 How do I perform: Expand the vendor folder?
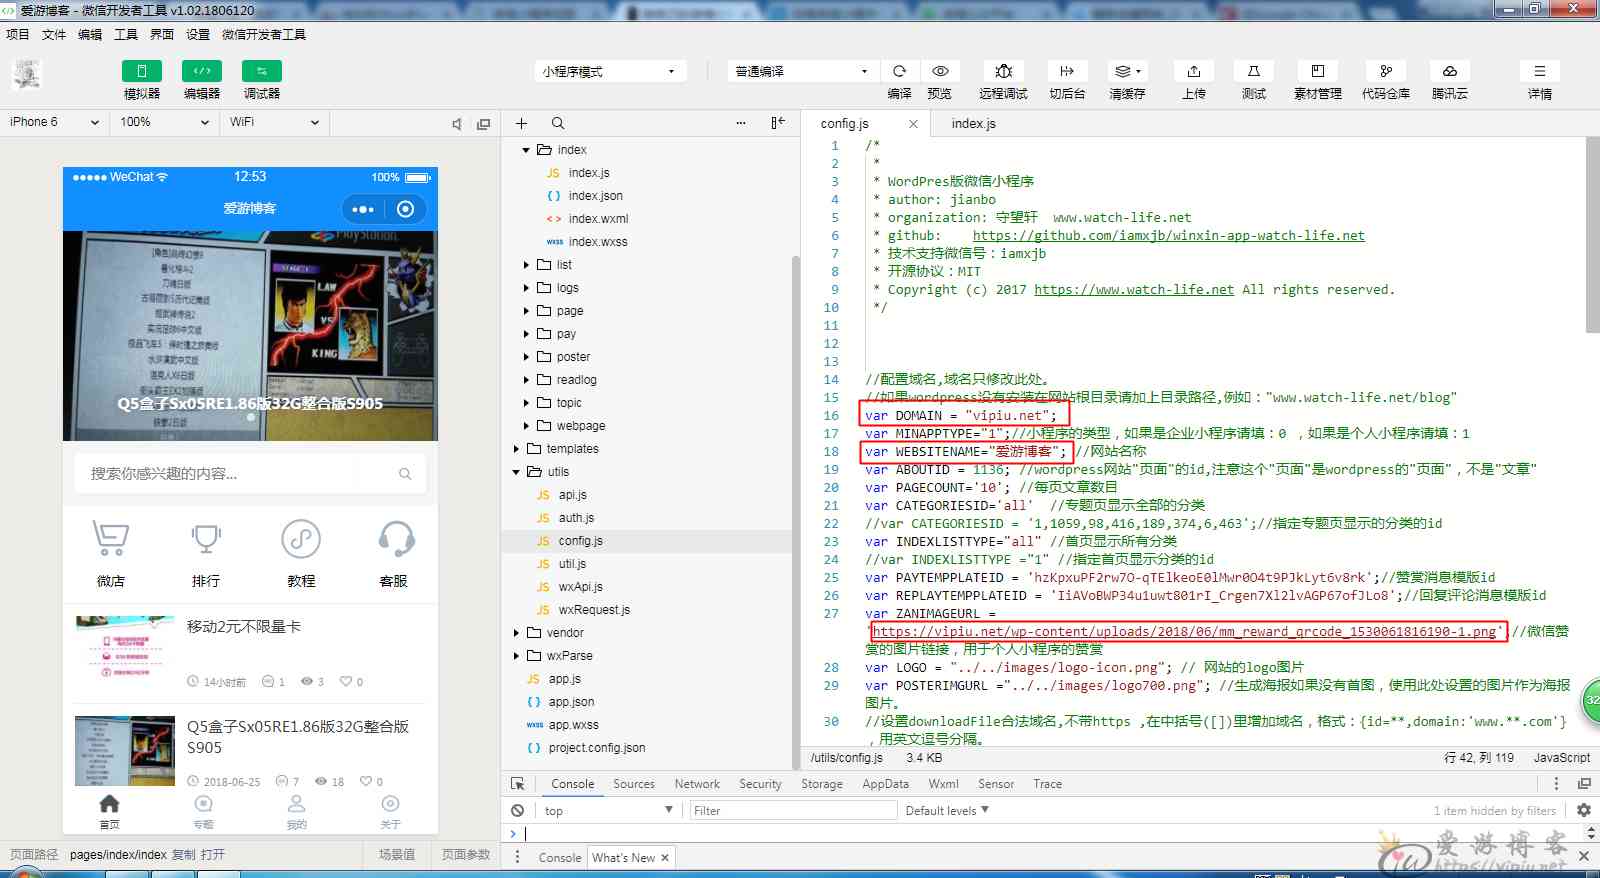pyautogui.click(x=516, y=633)
